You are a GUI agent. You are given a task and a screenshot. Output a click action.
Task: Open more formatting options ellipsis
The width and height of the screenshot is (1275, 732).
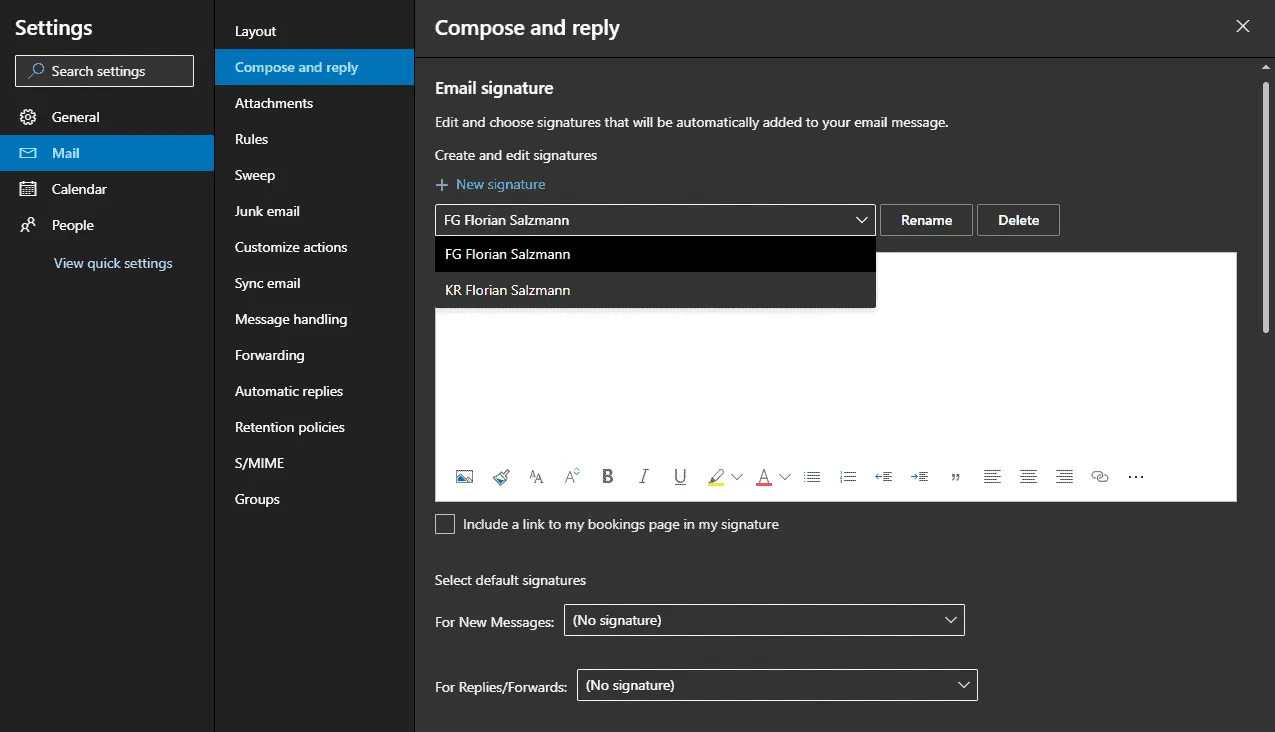click(x=1136, y=477)
